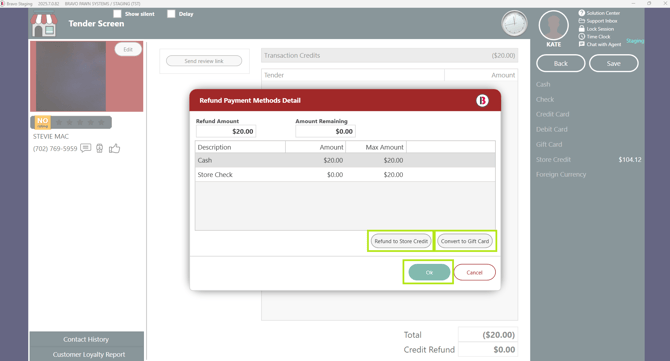Click Refund to Store Credit button

[401, 241]
